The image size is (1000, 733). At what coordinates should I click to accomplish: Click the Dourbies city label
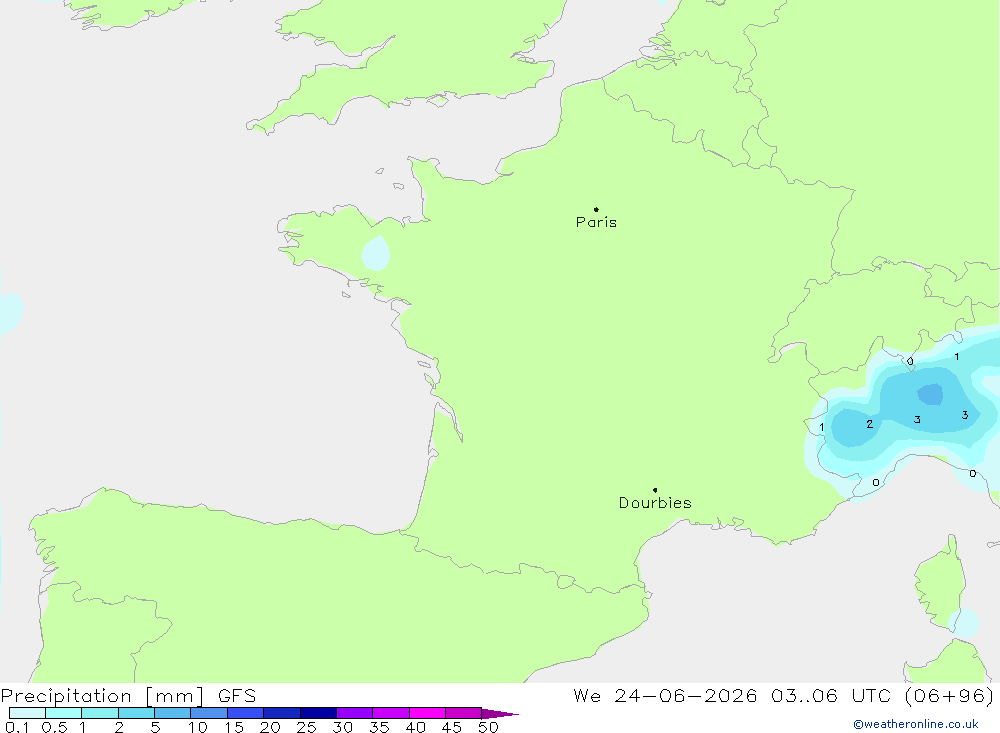pos(655,503)
